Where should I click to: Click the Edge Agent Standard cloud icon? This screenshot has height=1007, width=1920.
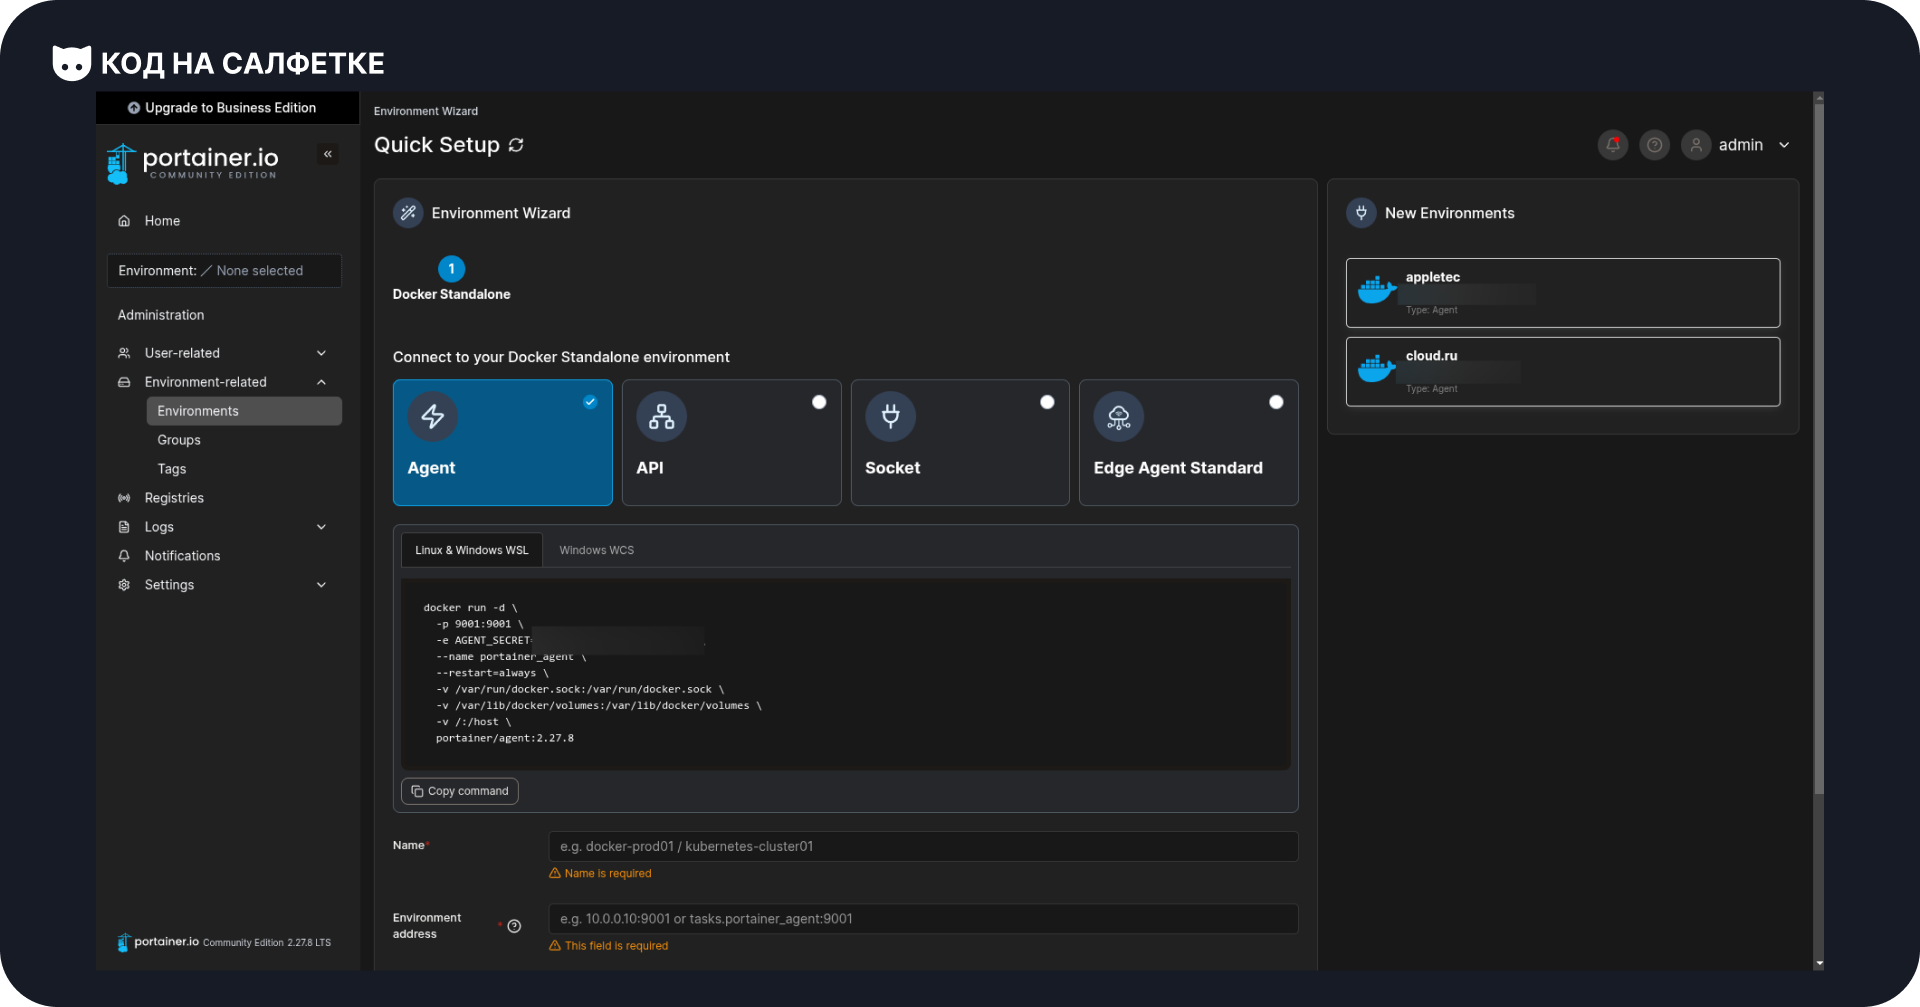tap(1119, 417)
